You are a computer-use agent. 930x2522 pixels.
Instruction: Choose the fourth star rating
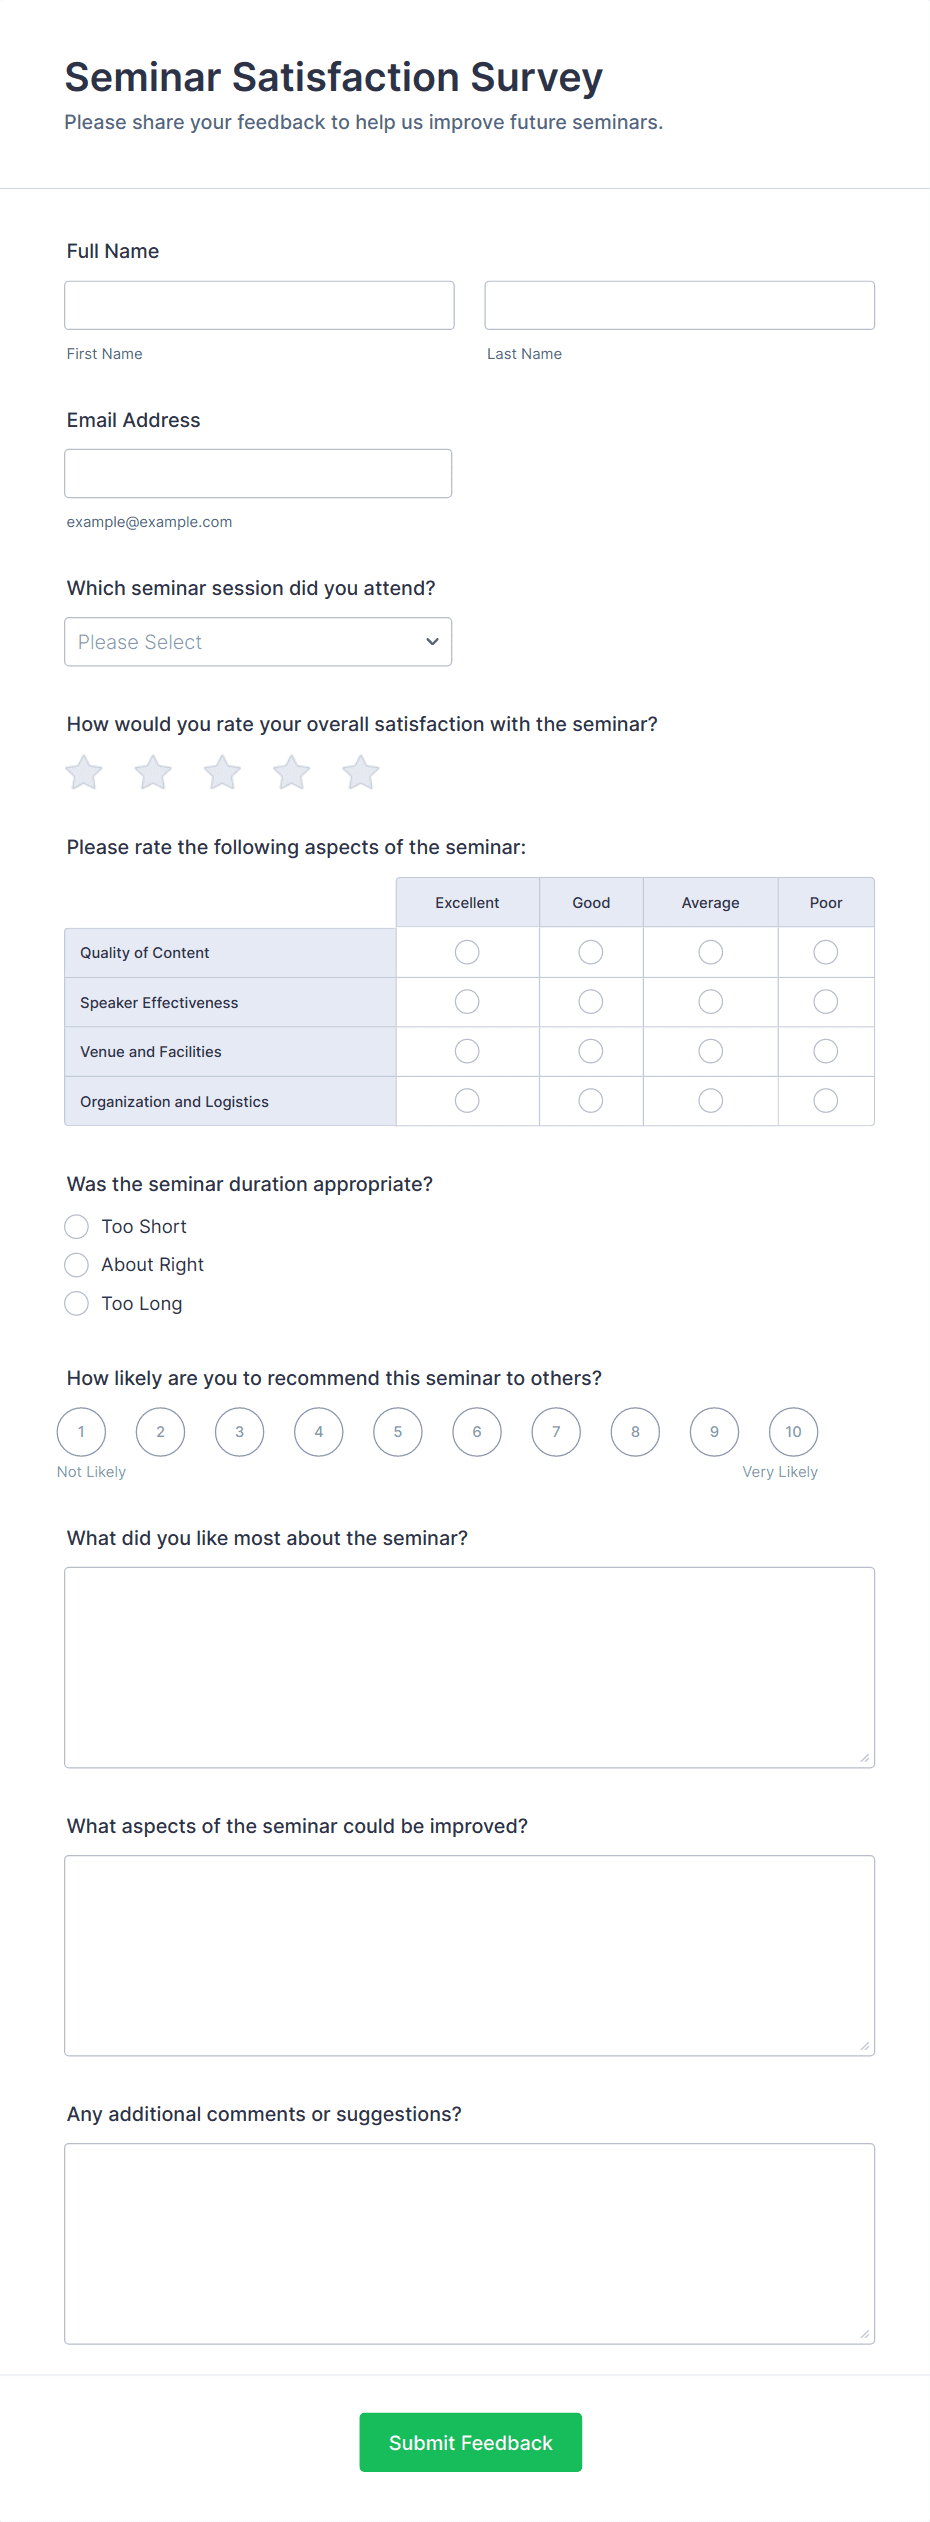pos(292,772)
